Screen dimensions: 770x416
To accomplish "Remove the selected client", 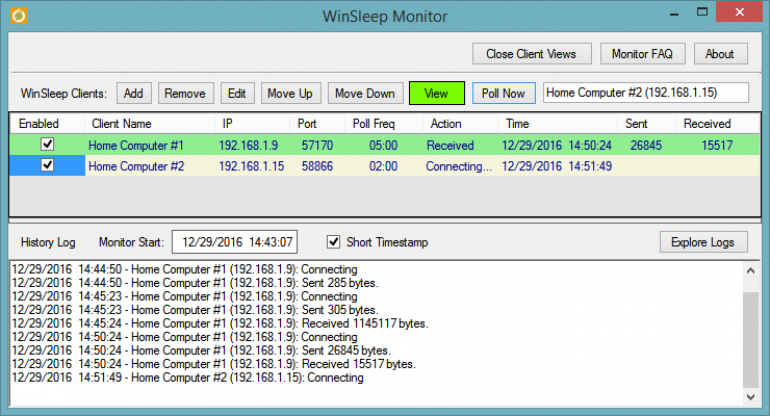I will [x=185, y=93].
